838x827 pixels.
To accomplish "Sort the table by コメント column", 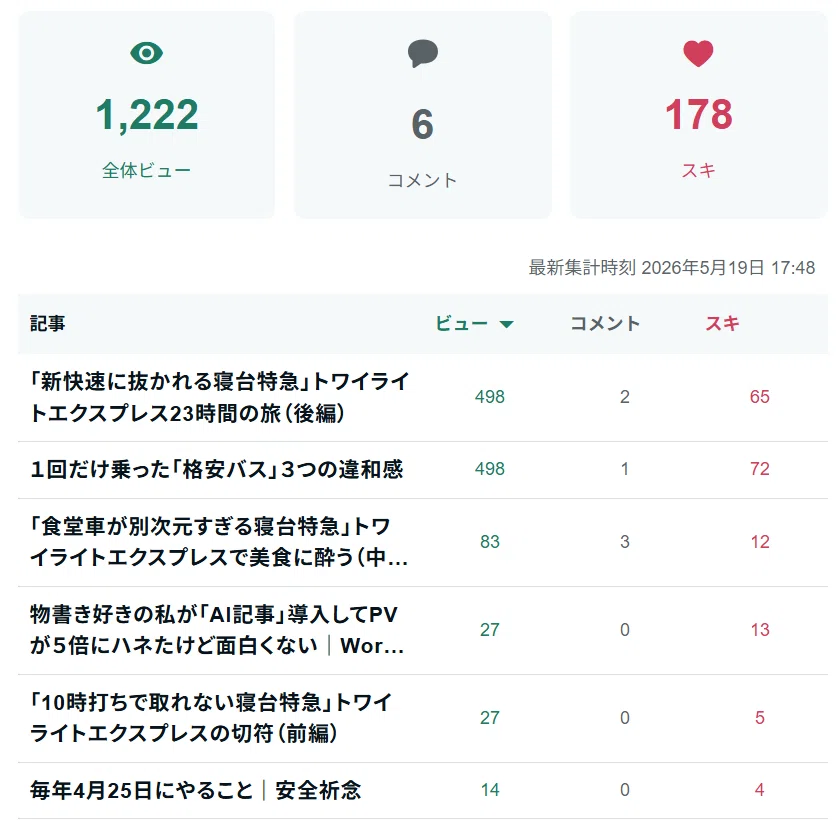I will pos(605,323).
